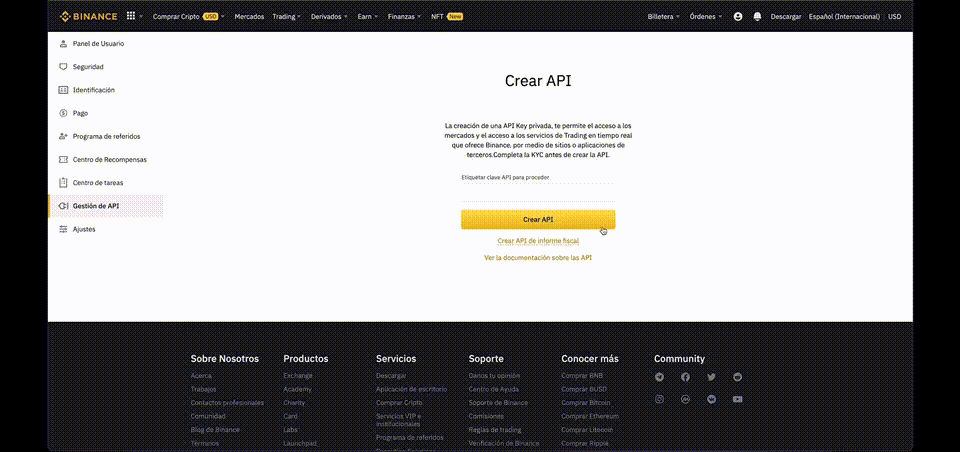This screenshot has width=960, height=452.
Task: Open Mercados in the top navigation
Action: (x=249, y=17)
